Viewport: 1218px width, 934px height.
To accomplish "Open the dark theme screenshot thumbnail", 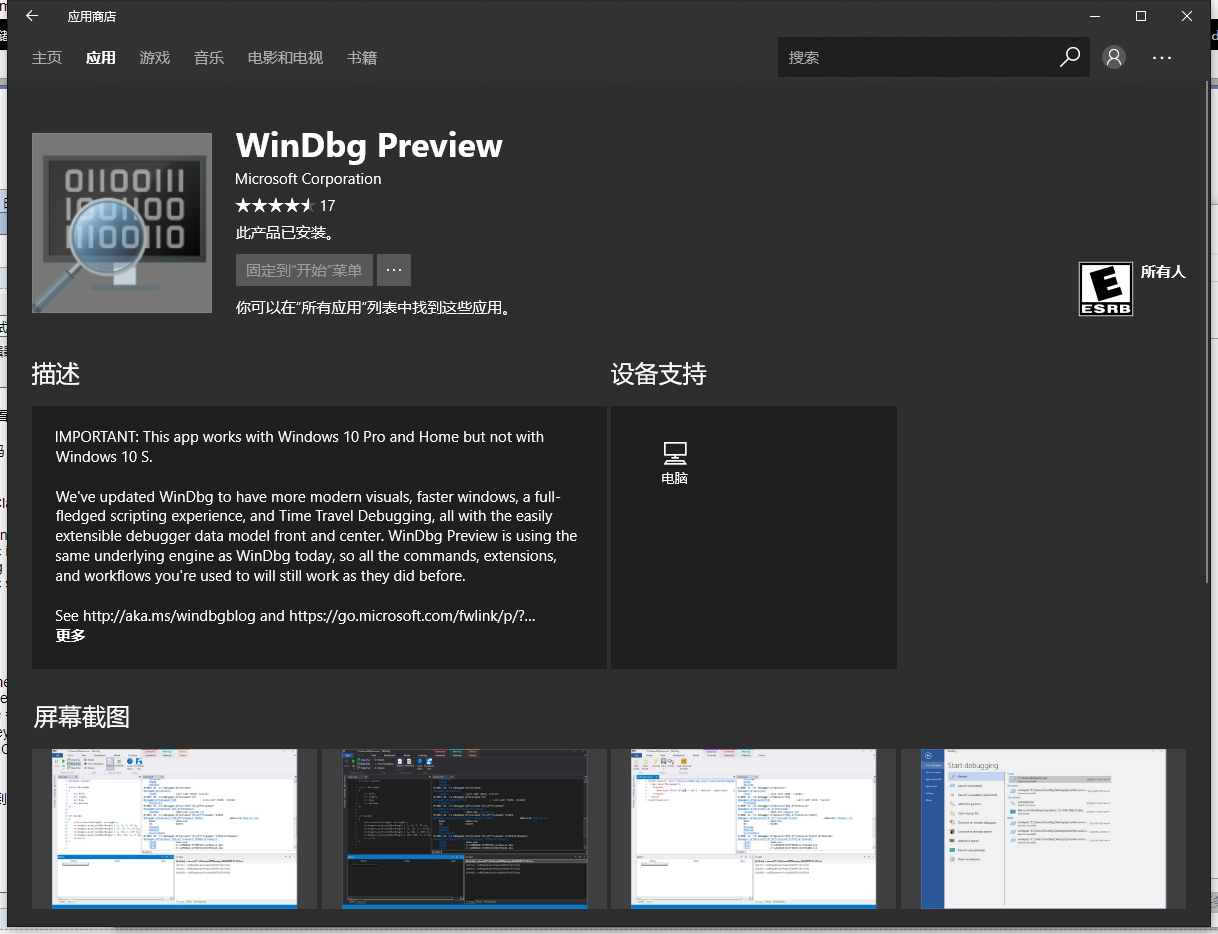I will [464, 829].
